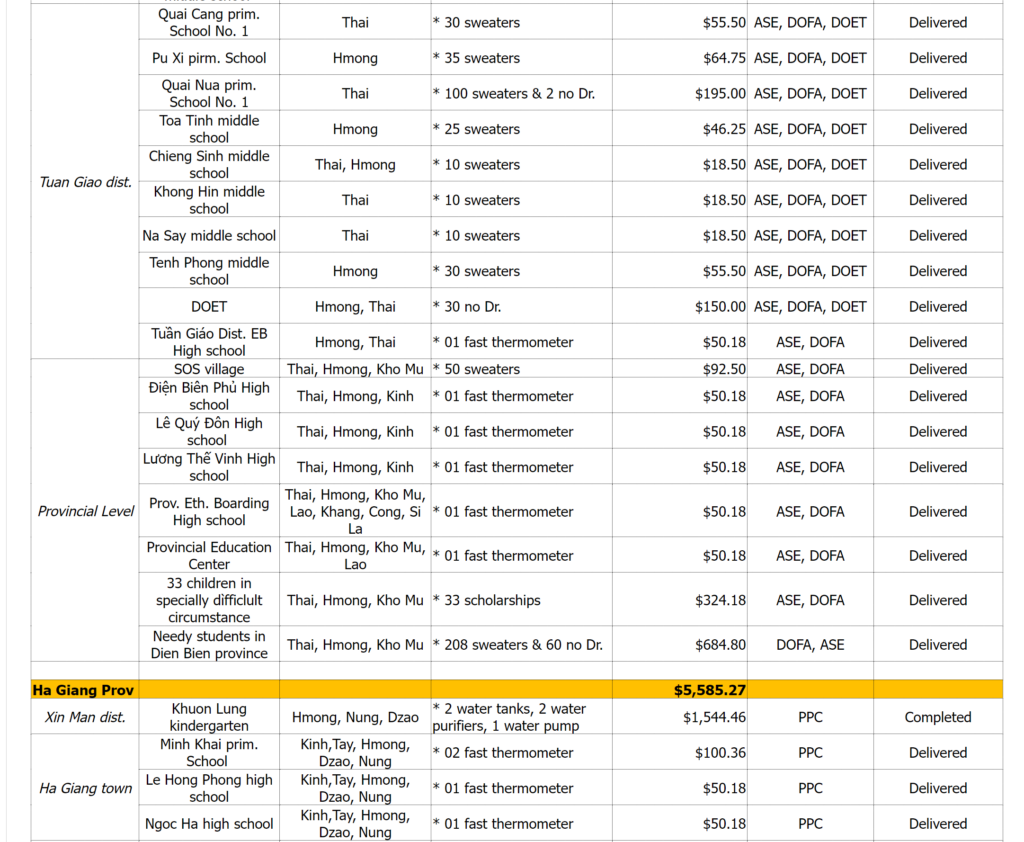The width and height of the screenshot is (1024, 842).
Task: Click the $150.00 amount cell
Action: 680,306
